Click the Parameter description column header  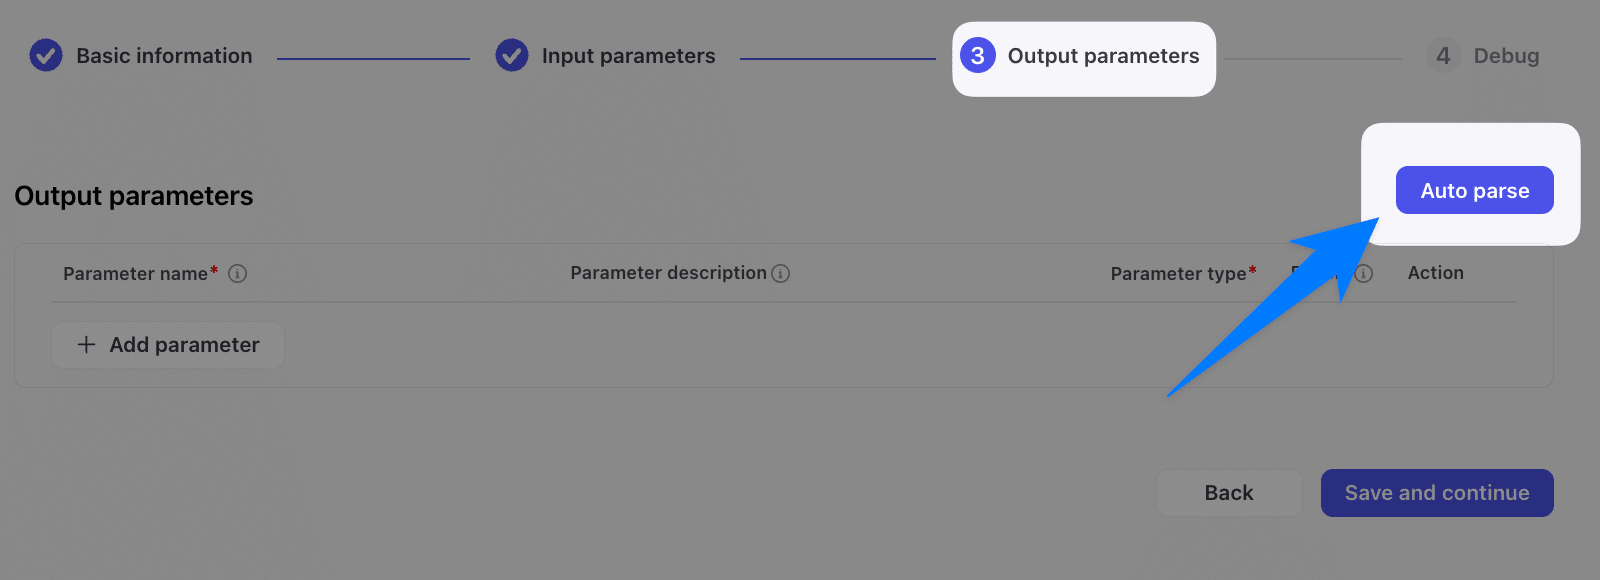pos(668,273)
